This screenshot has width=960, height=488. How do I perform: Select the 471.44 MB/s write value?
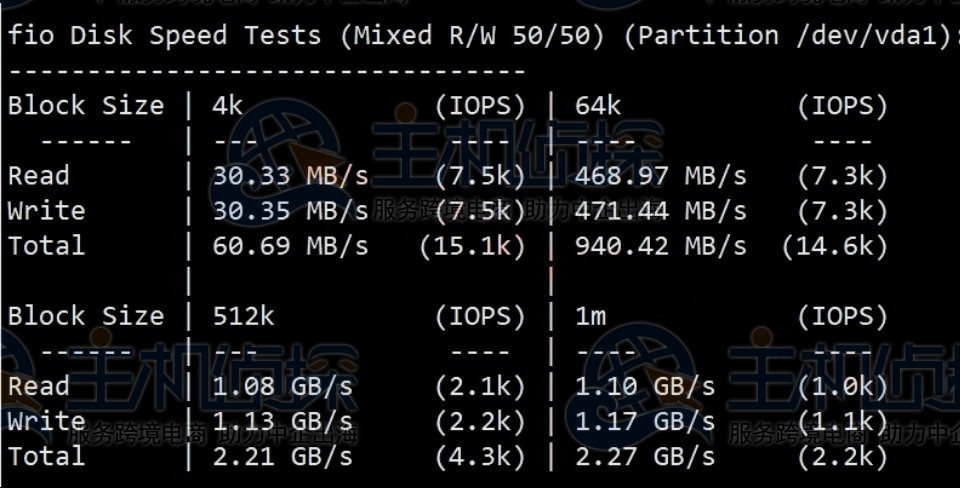pyautogui.click(x=660, y=212)
